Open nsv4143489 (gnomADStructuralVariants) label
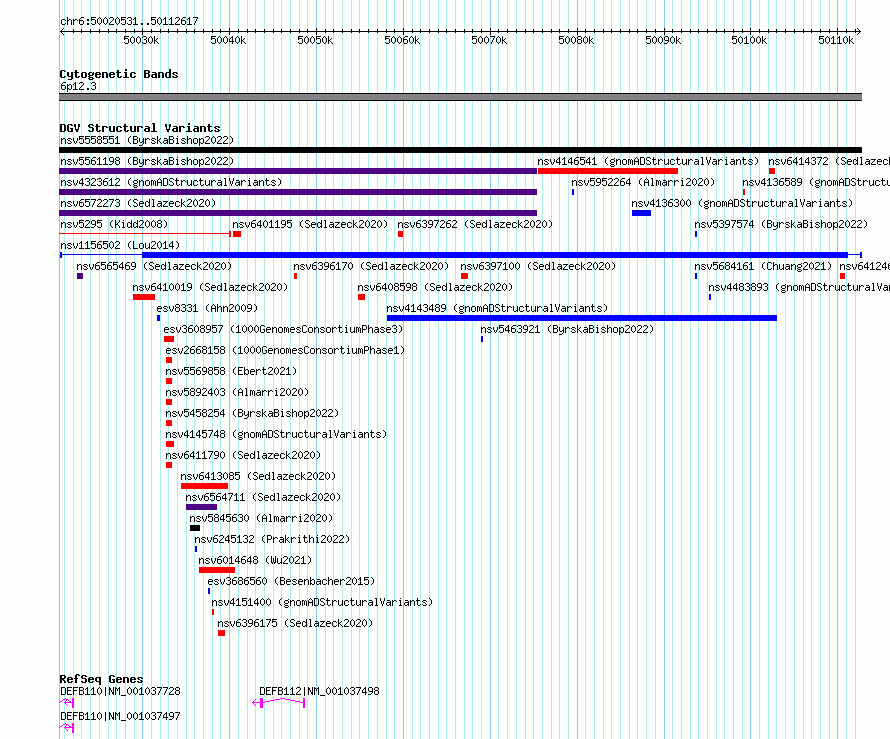The image size is (890, 739). (x=497, y=308)
